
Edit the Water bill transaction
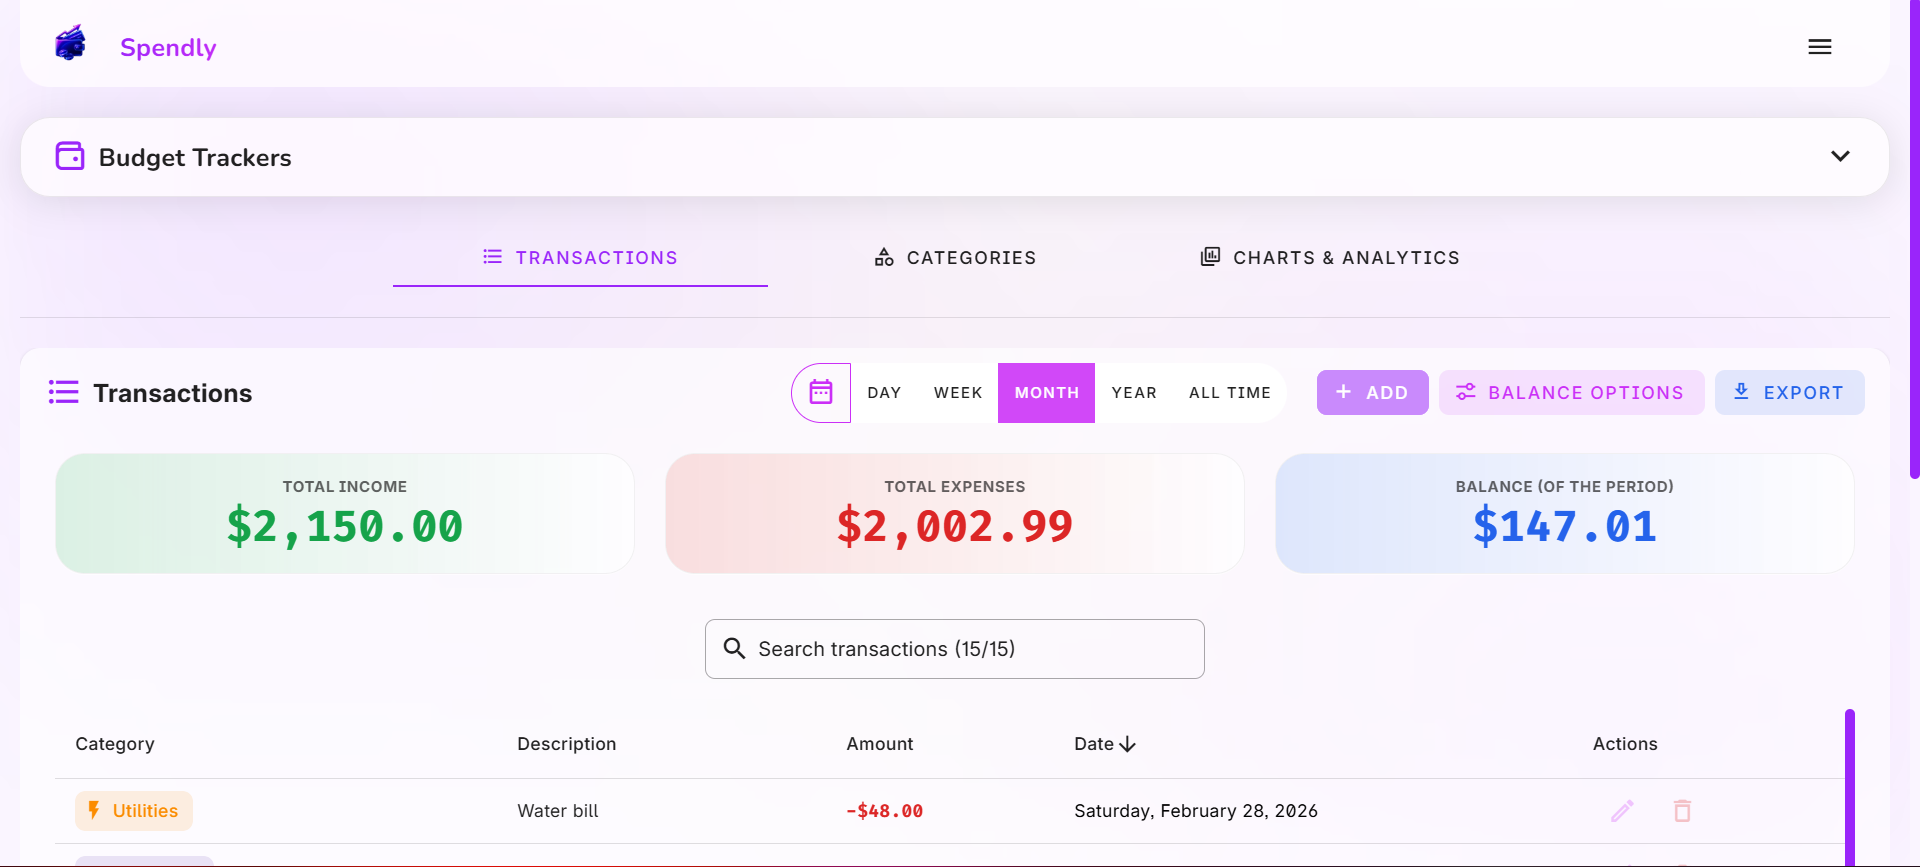pyautogui.click(x=1622, y=811)
